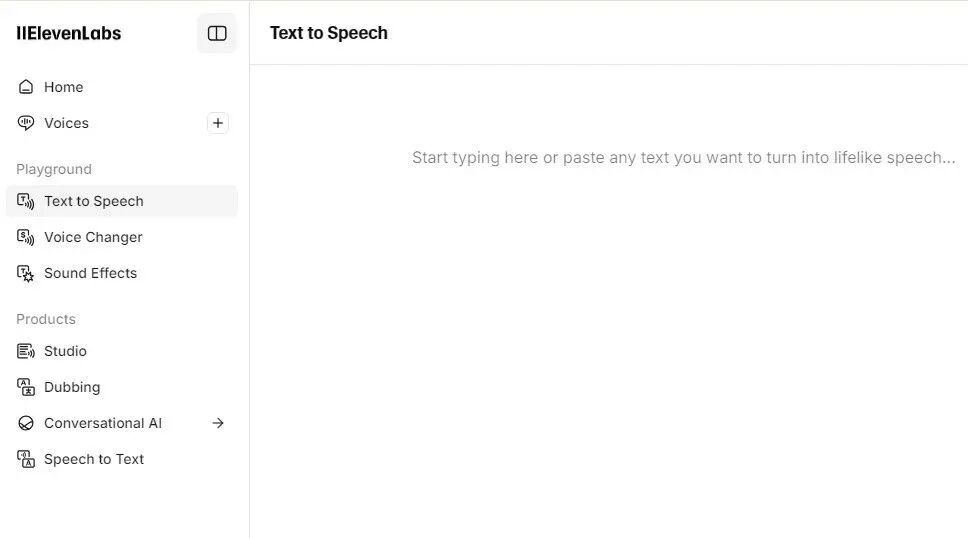Image resolution: width=968 pixels, height=538 pixels.
Task: Expand Conversational AI using the arrow
Action: coord(218,423)
